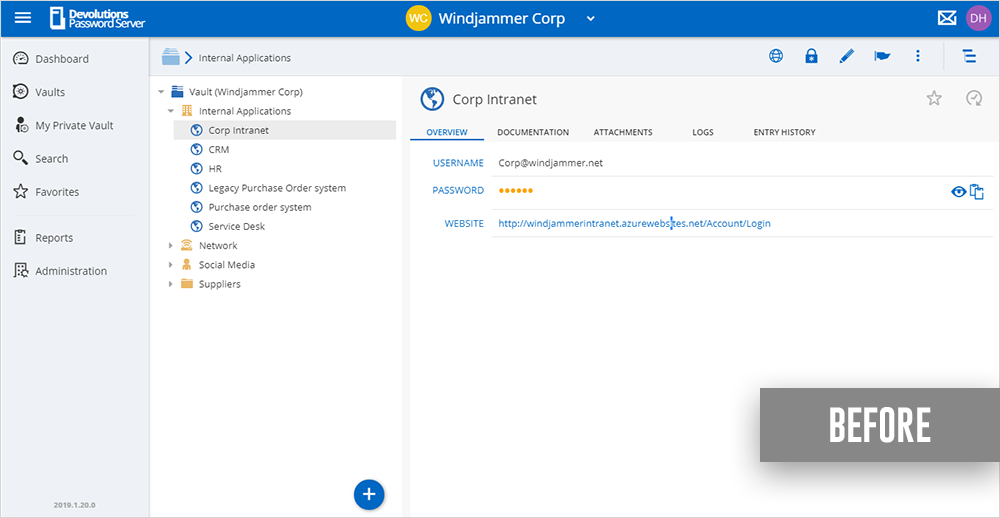This screenshot has width=1000, height=518.
Task: Expand the Network folder
Action: tap(170, 246)
